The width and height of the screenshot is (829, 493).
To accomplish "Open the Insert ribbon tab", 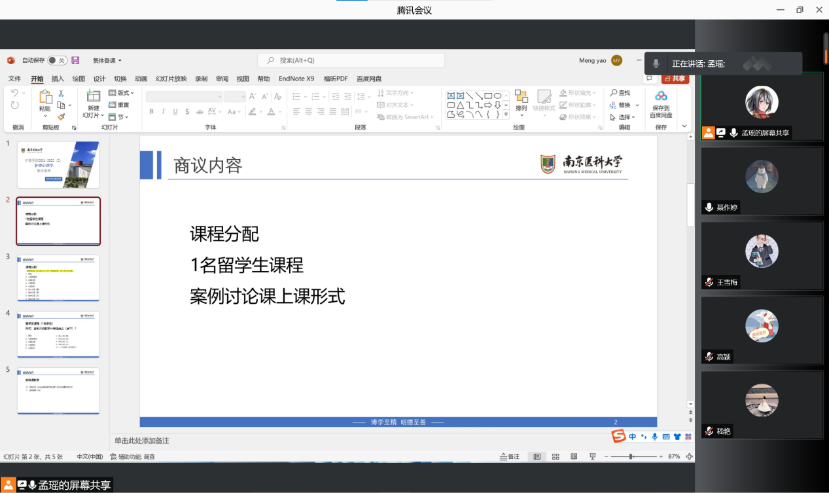I will [58, 78].
